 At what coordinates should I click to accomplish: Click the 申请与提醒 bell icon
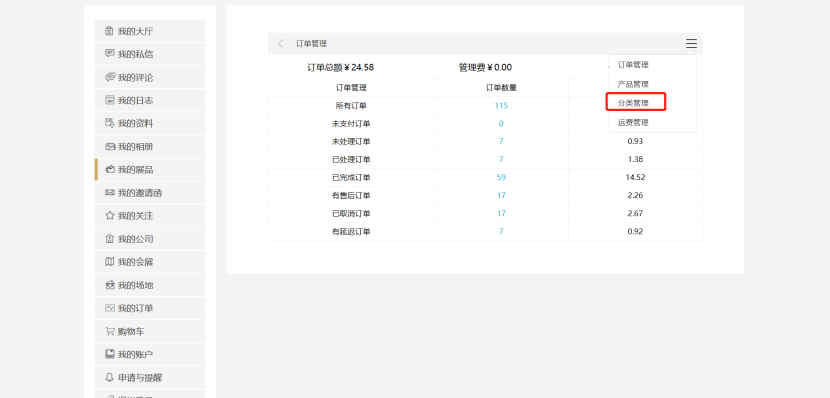point(110,377)
